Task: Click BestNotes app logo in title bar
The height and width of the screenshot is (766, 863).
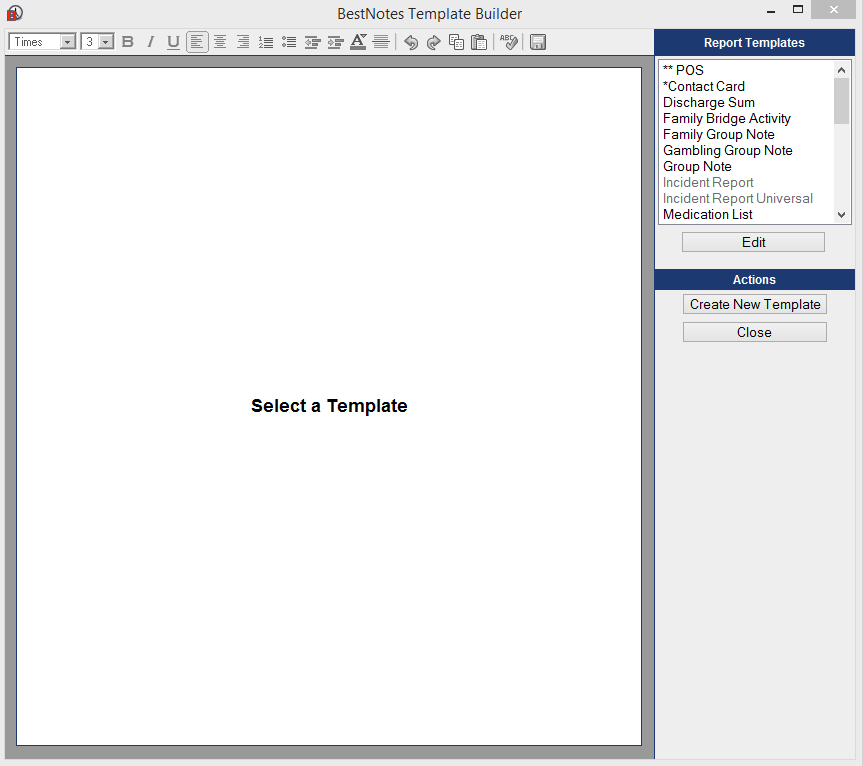Action: click(15, 13)
